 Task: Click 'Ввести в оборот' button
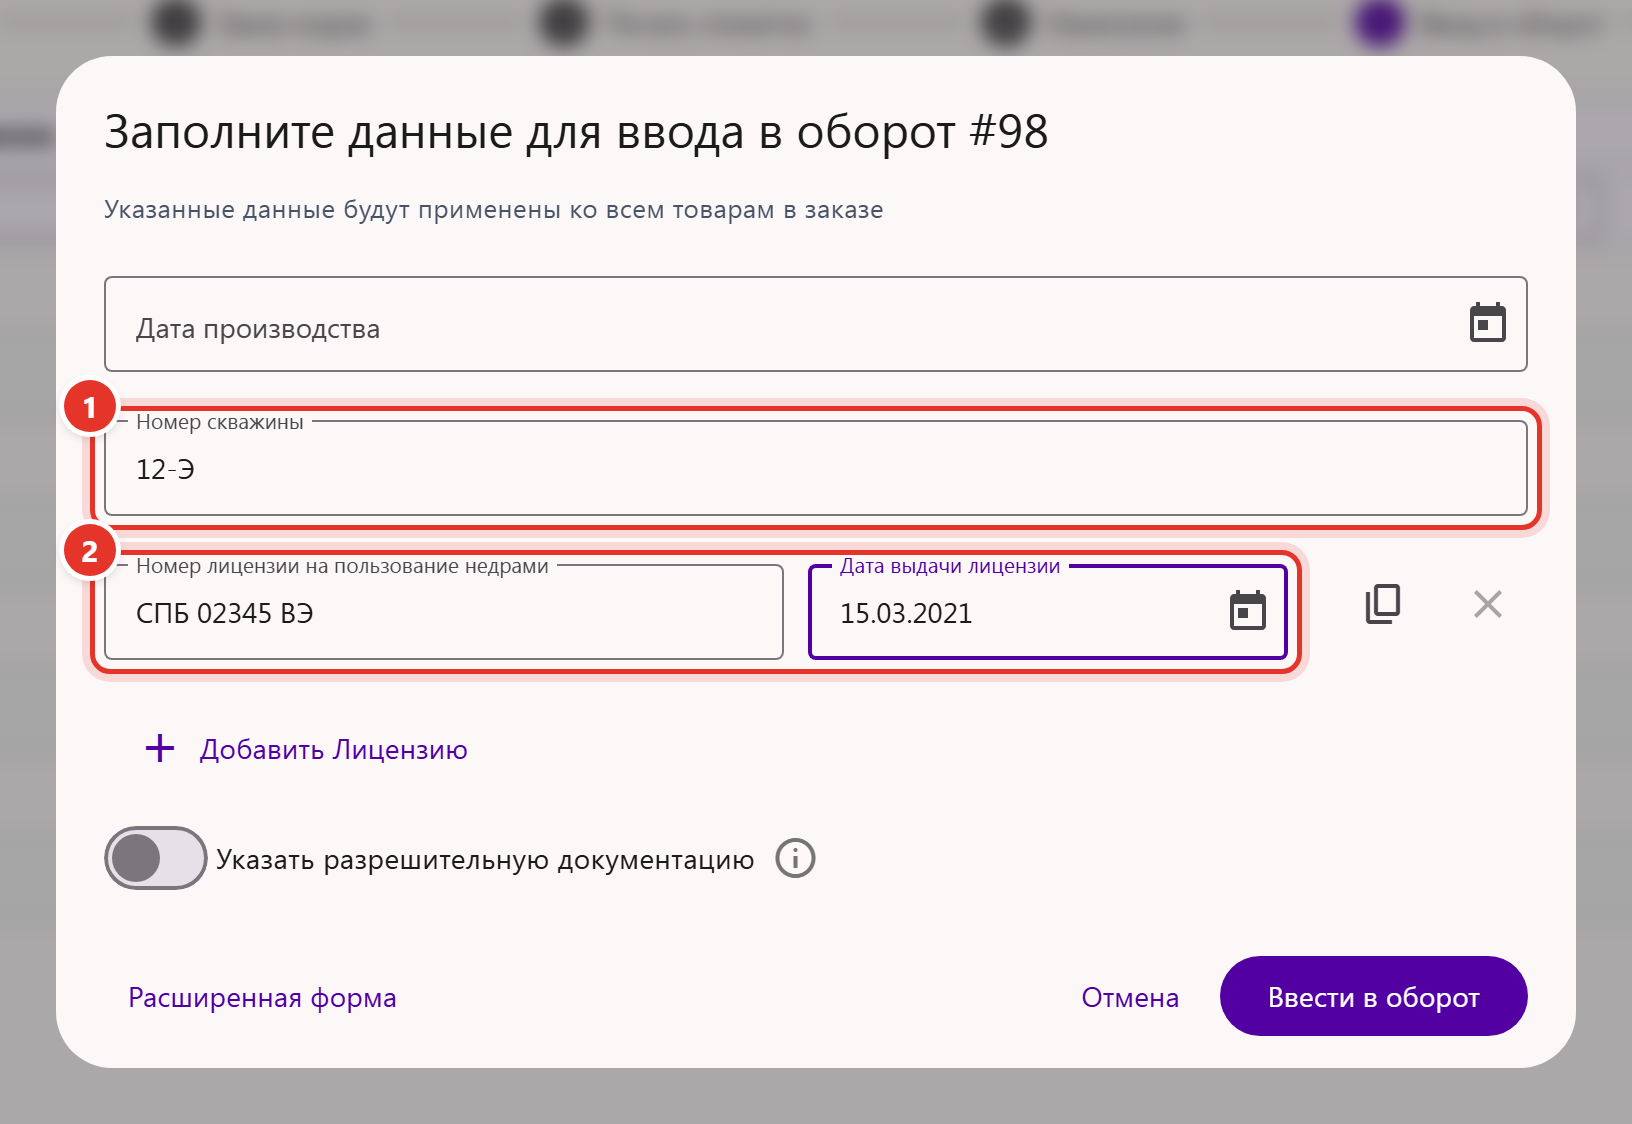coord(1373,996)
